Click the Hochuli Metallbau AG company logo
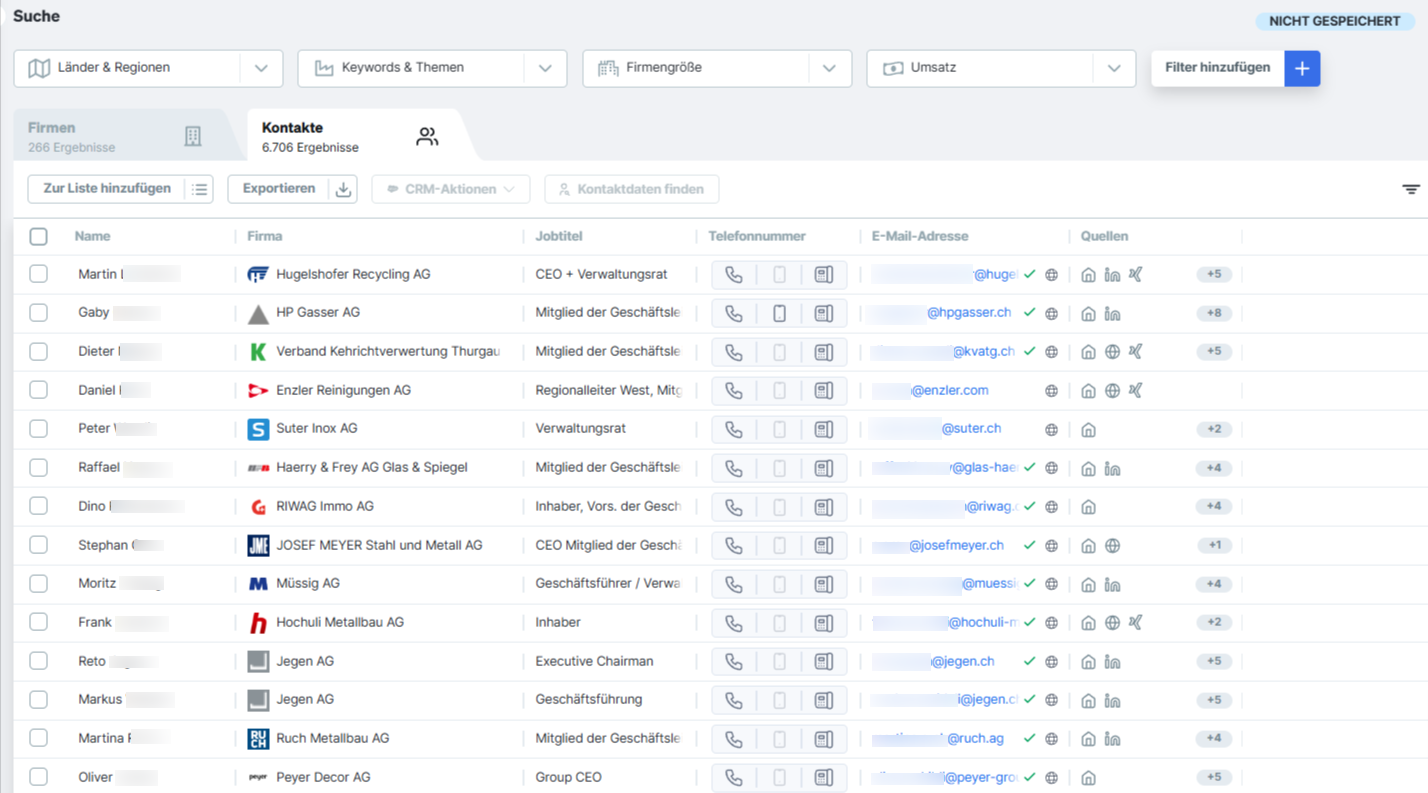This screenshot has height=793, width=1428. tap(258, 623)
